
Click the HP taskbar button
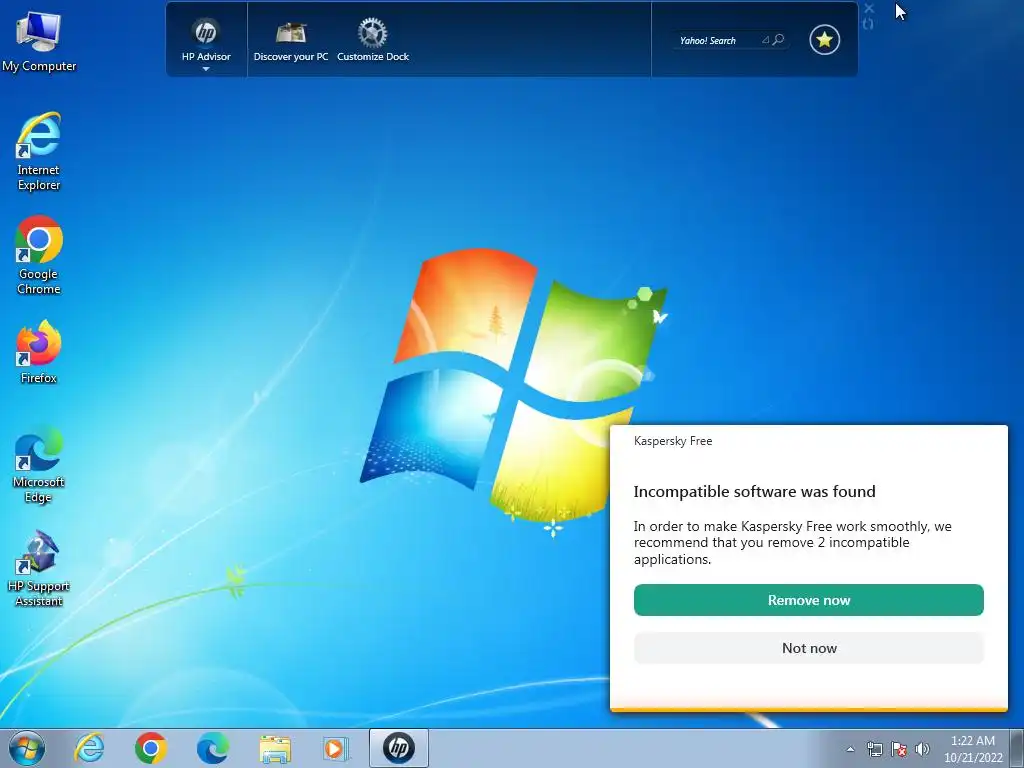point(398,748)
